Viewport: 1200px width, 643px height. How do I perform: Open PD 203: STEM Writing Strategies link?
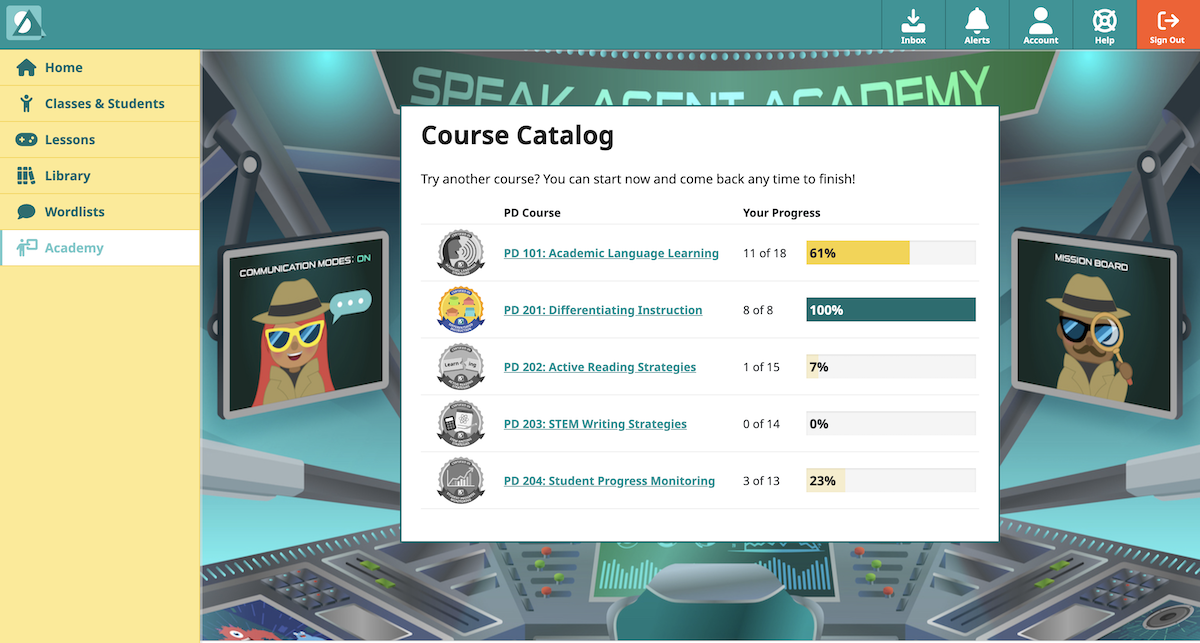pos(595,424)
